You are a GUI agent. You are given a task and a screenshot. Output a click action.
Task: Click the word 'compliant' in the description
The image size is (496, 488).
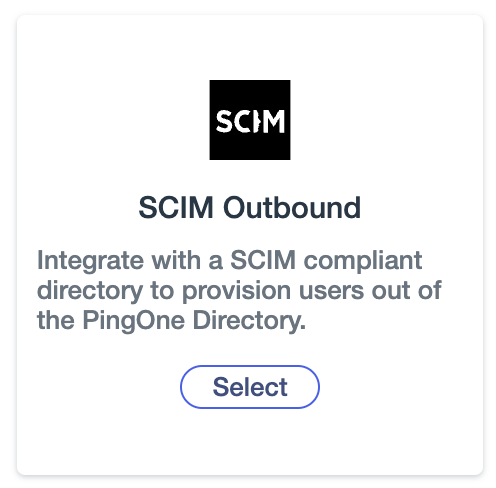[x=363, y=260]
